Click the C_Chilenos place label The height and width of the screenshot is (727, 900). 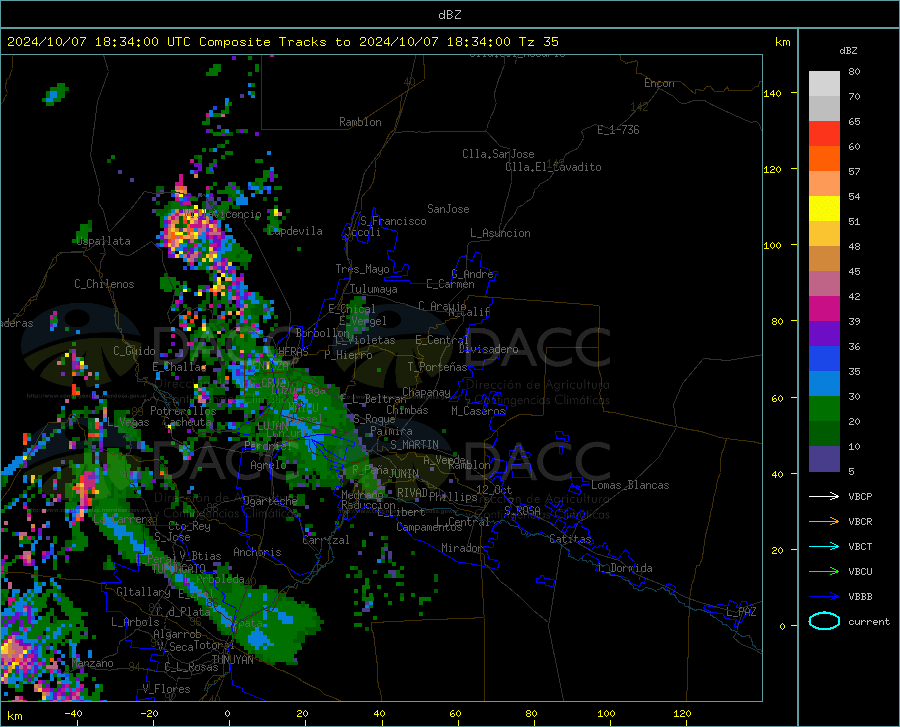tap(104, 284)
